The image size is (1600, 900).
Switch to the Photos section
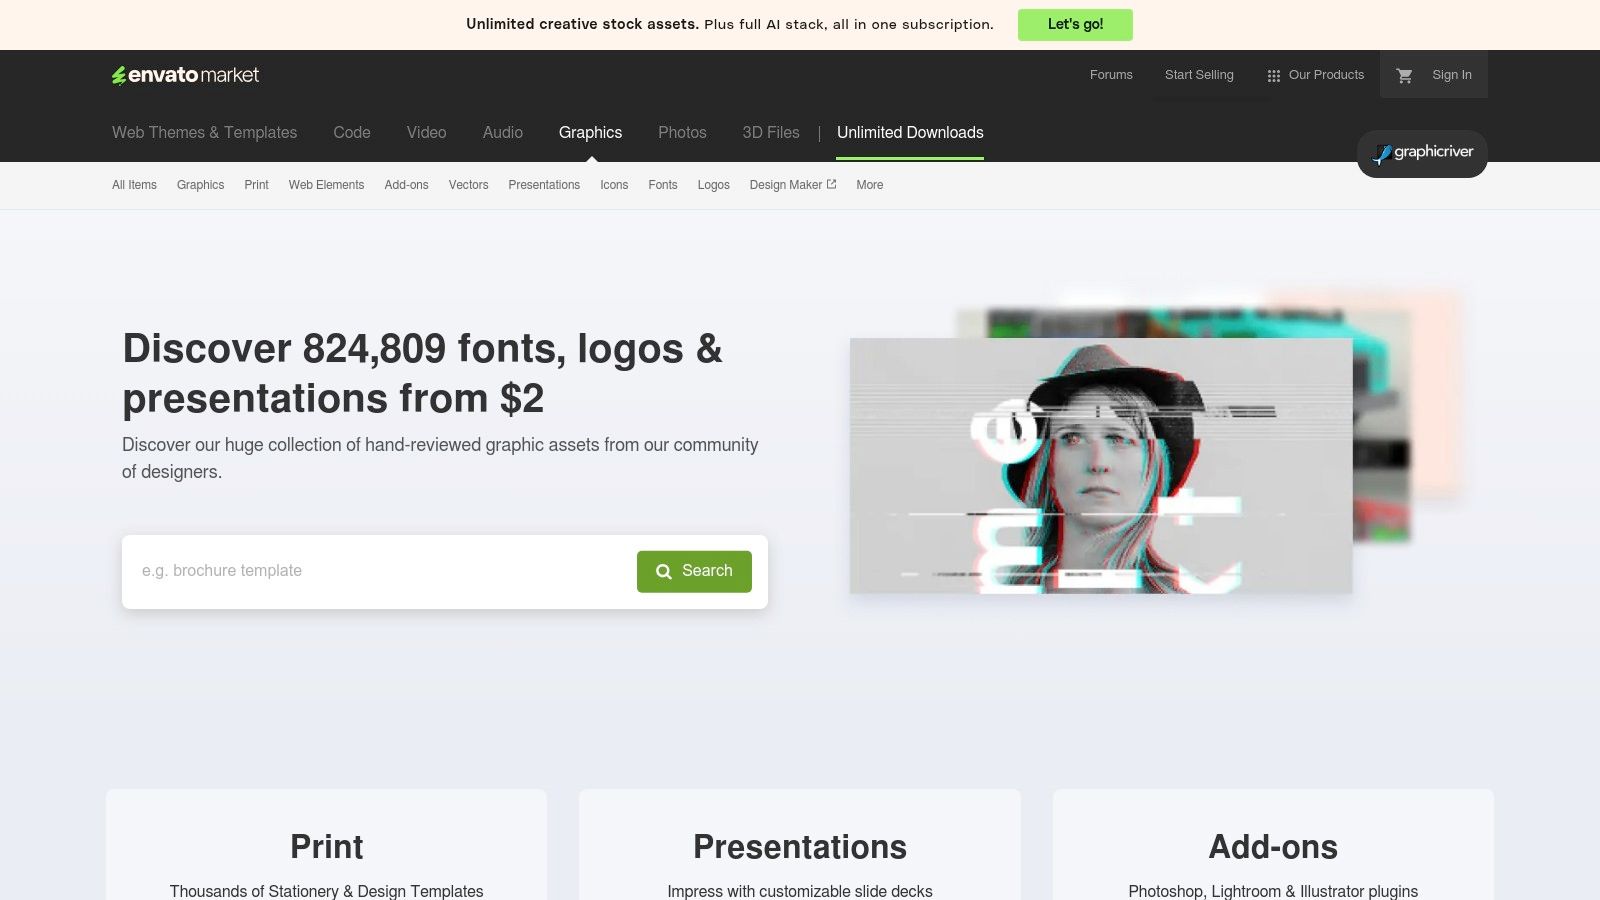[x=682, y=132]
